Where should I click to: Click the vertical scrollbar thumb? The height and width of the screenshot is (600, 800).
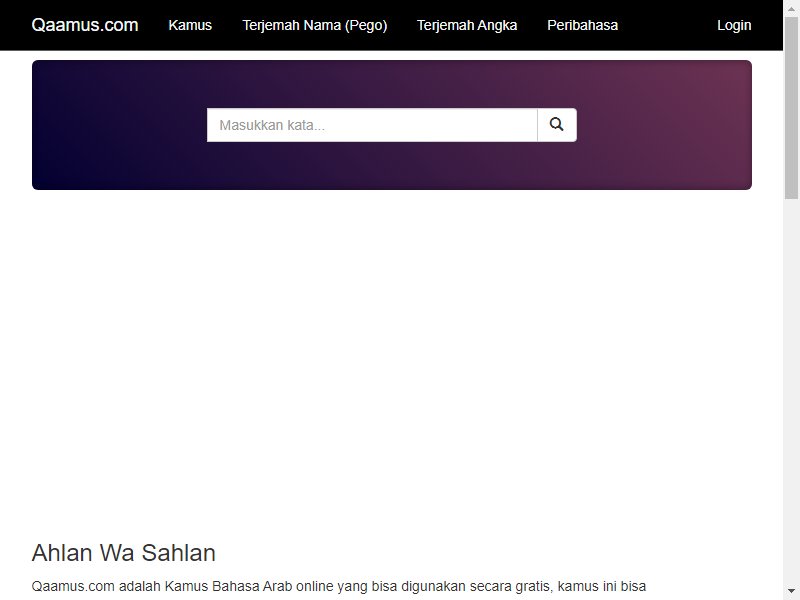[791, 108]
